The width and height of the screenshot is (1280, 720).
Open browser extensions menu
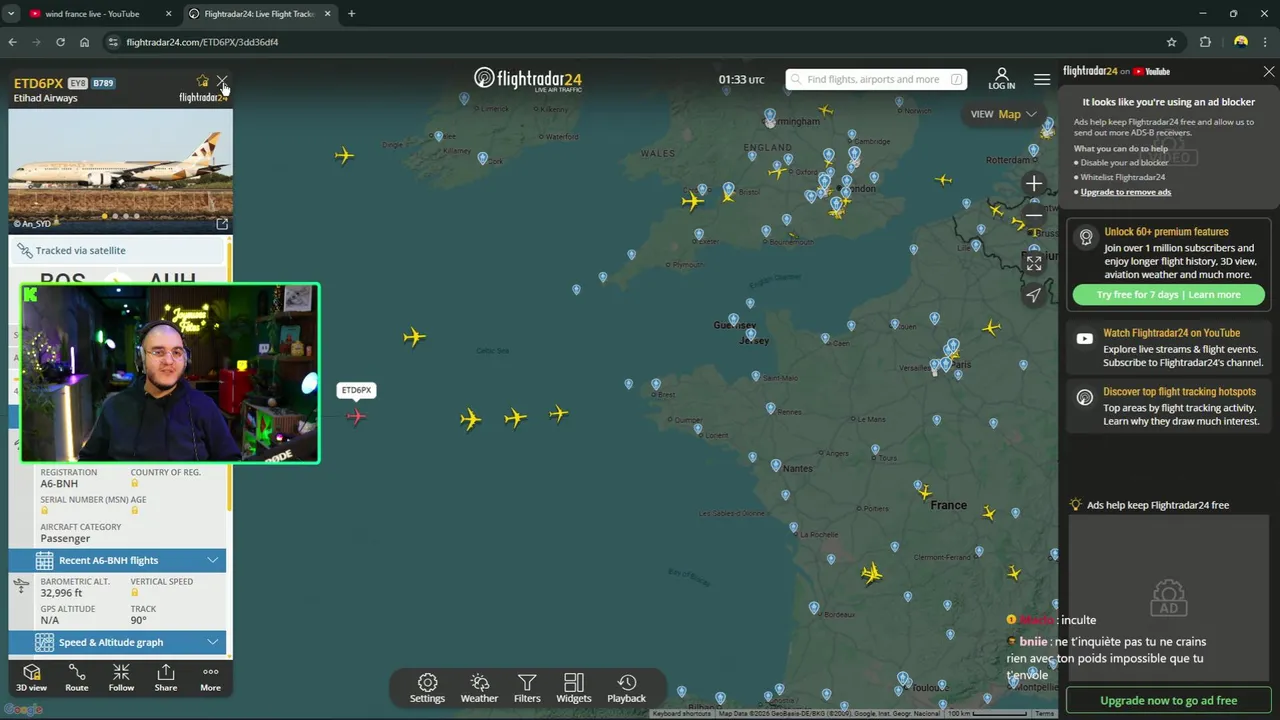pos(1205,42)
